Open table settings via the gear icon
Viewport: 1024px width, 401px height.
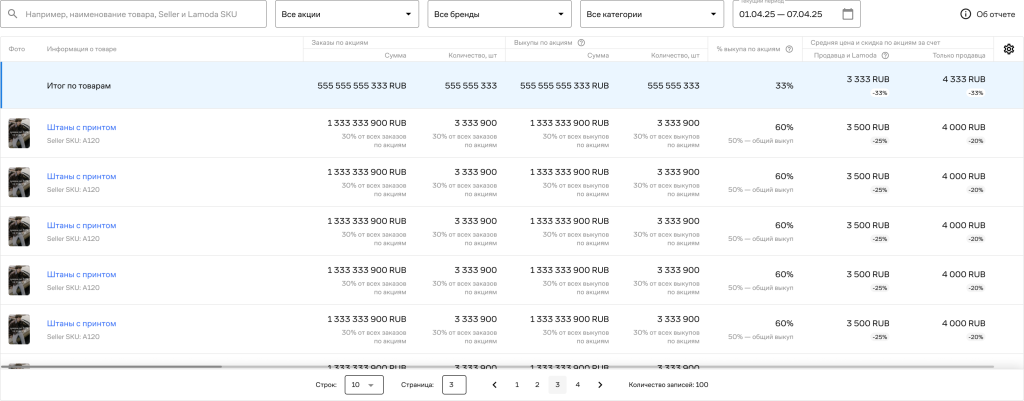(x=1008, y=49)
